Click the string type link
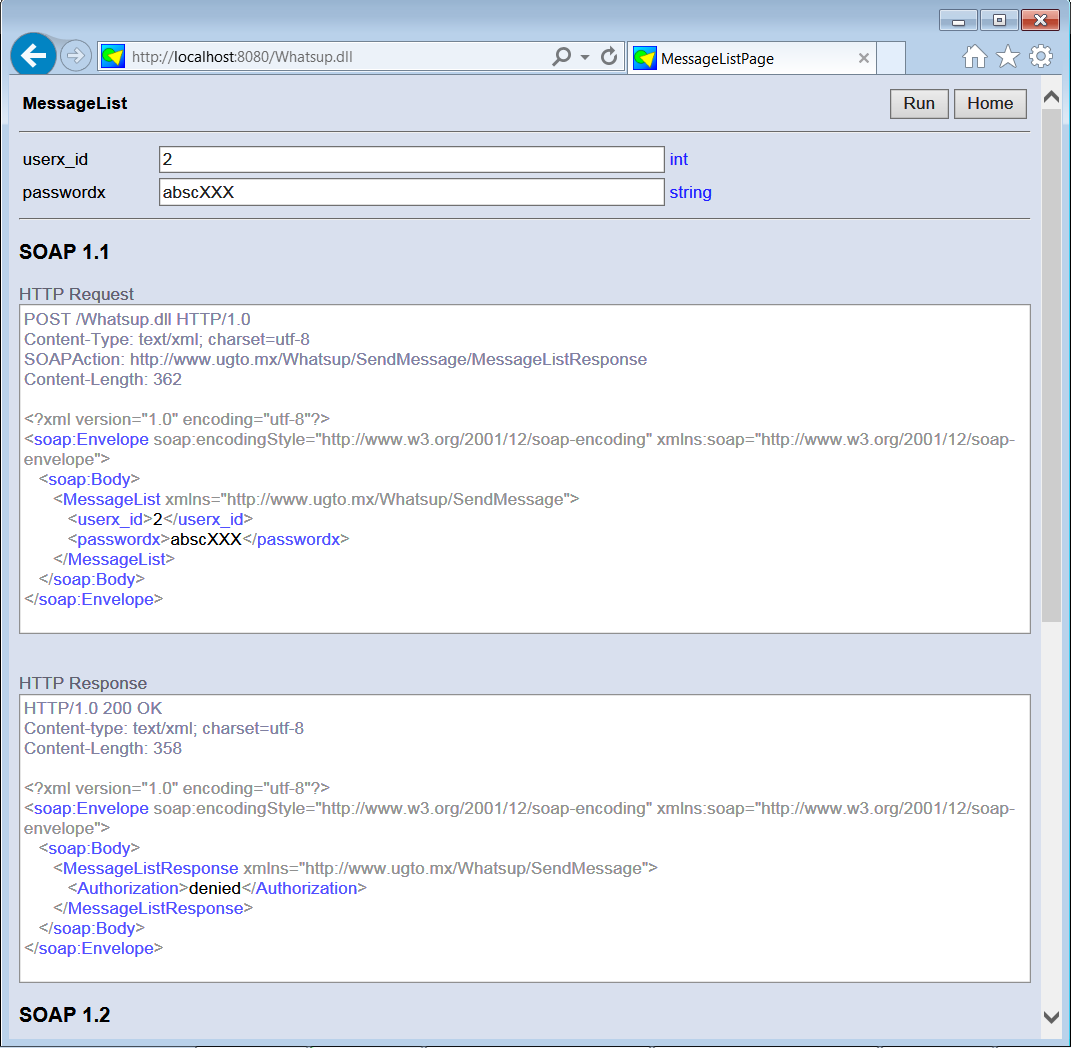The image size is (1071, 1048). 691,193
